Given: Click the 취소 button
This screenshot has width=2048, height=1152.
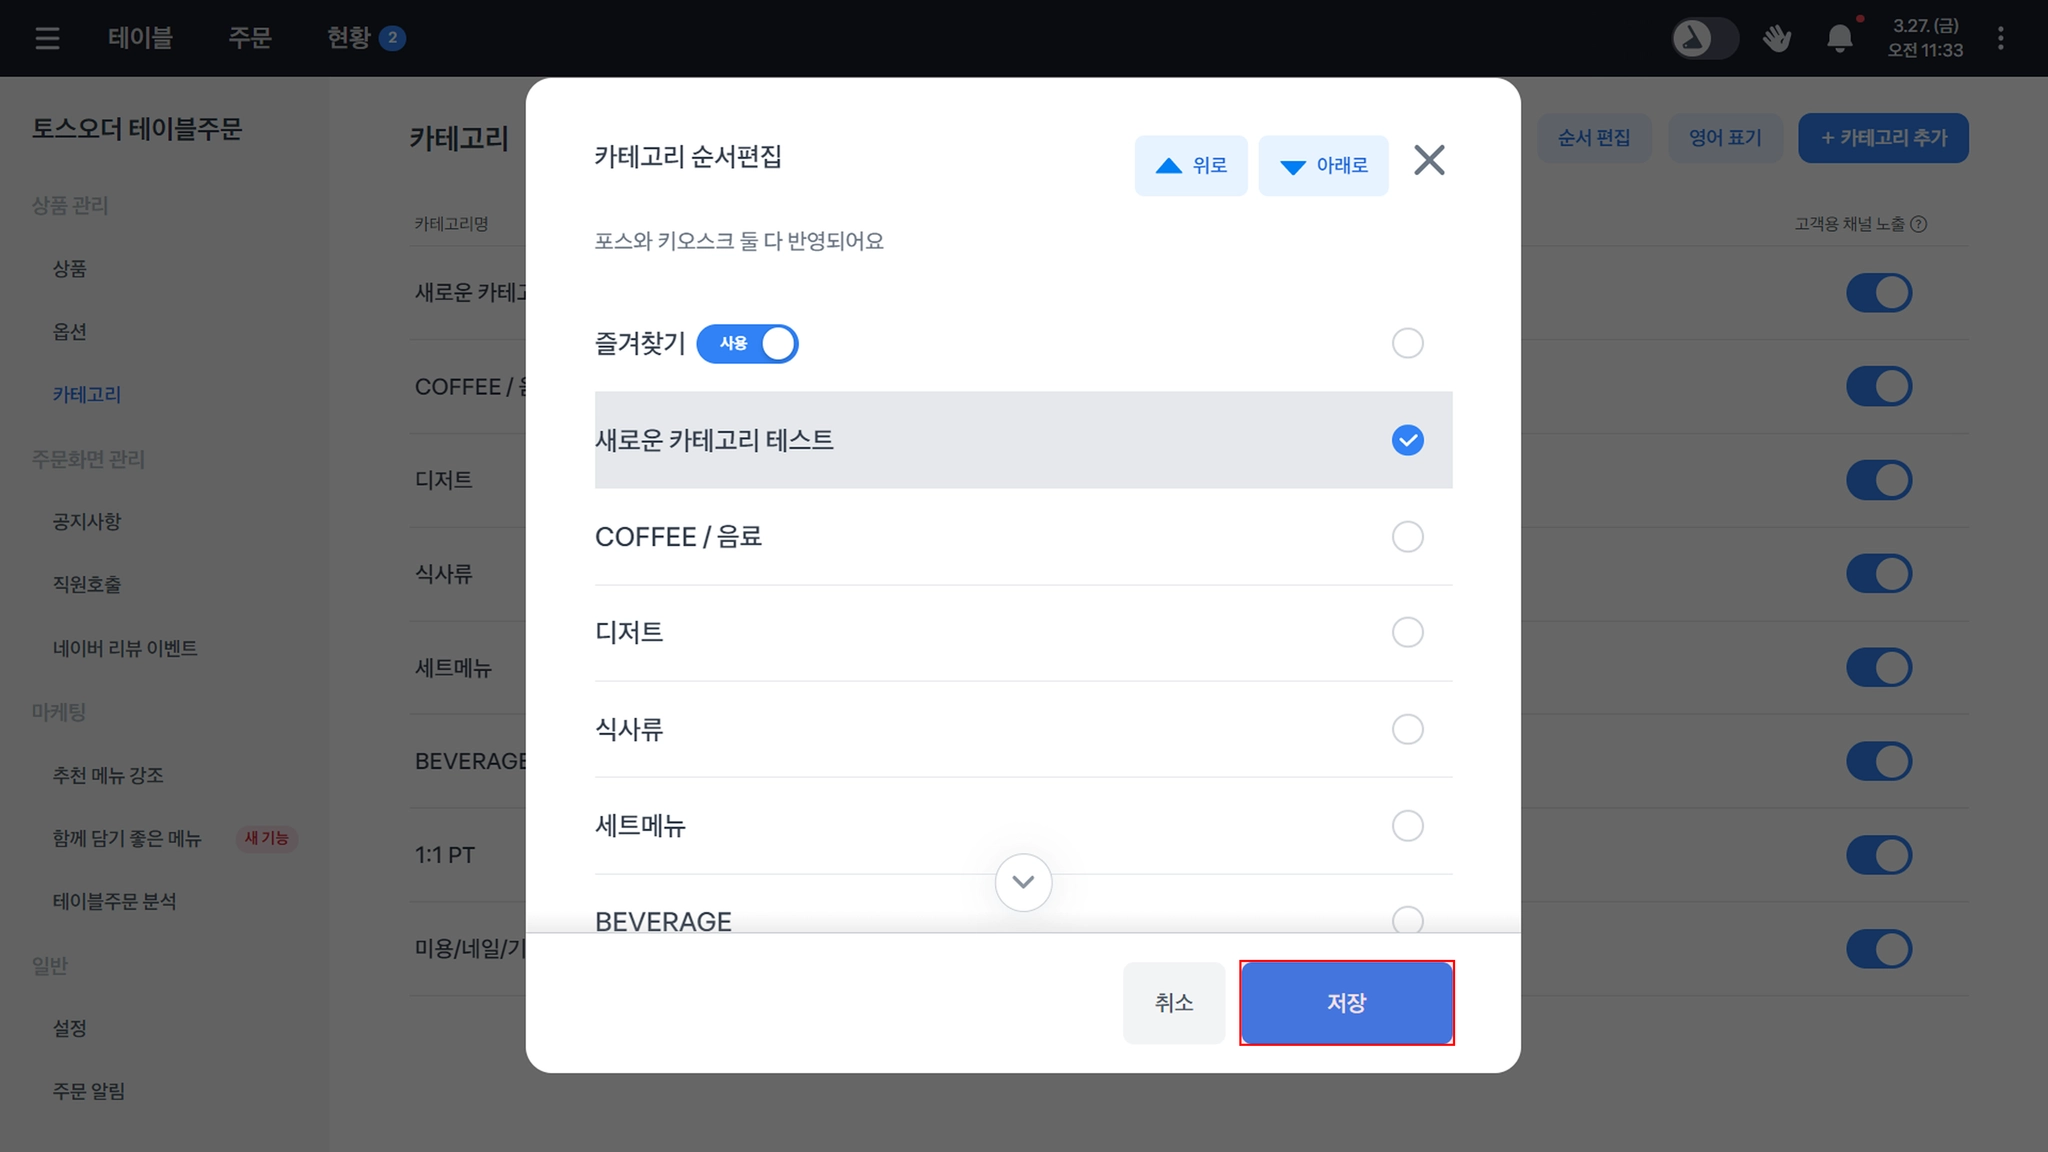Looking at the screenshot, I should [x=1174, y=1003].
